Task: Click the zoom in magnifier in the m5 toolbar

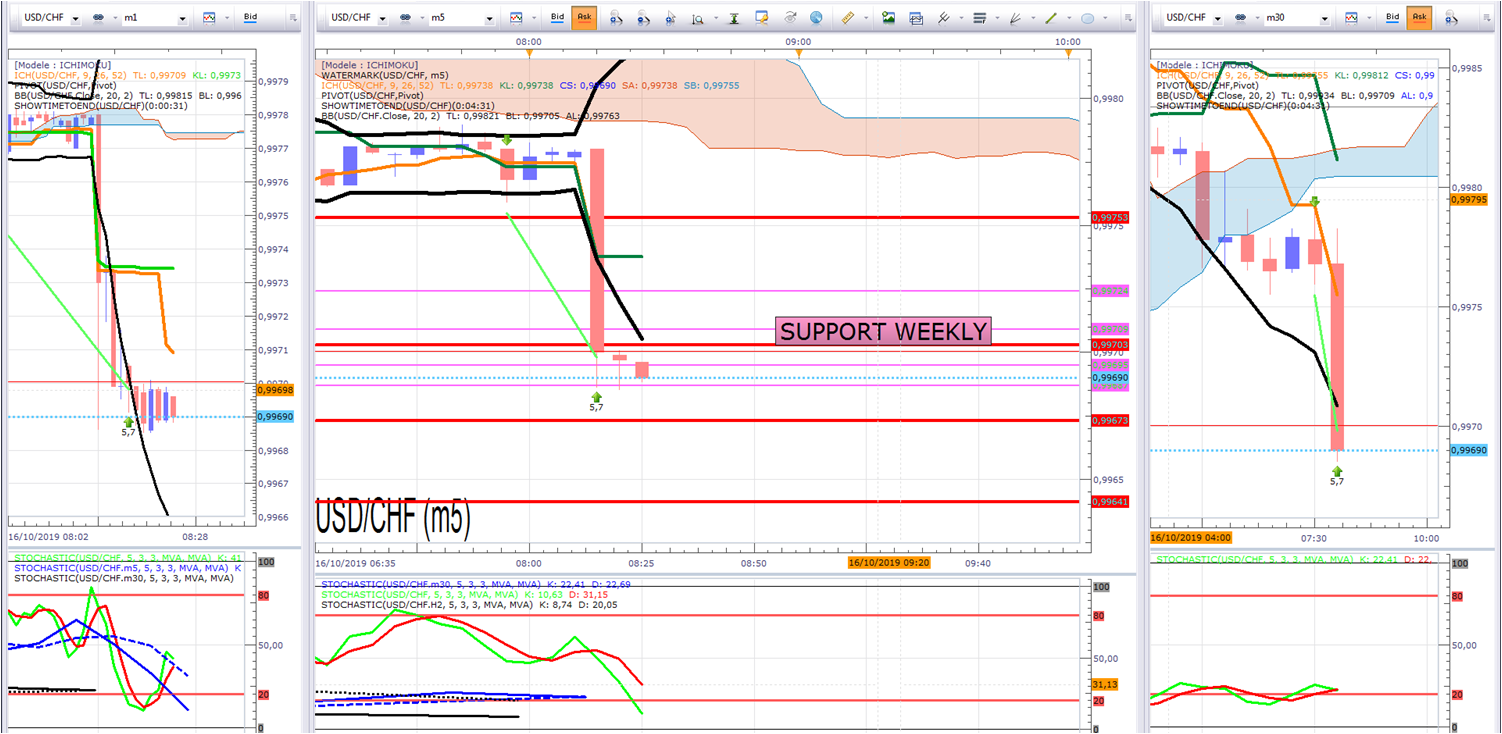Action: click(616, 18)
